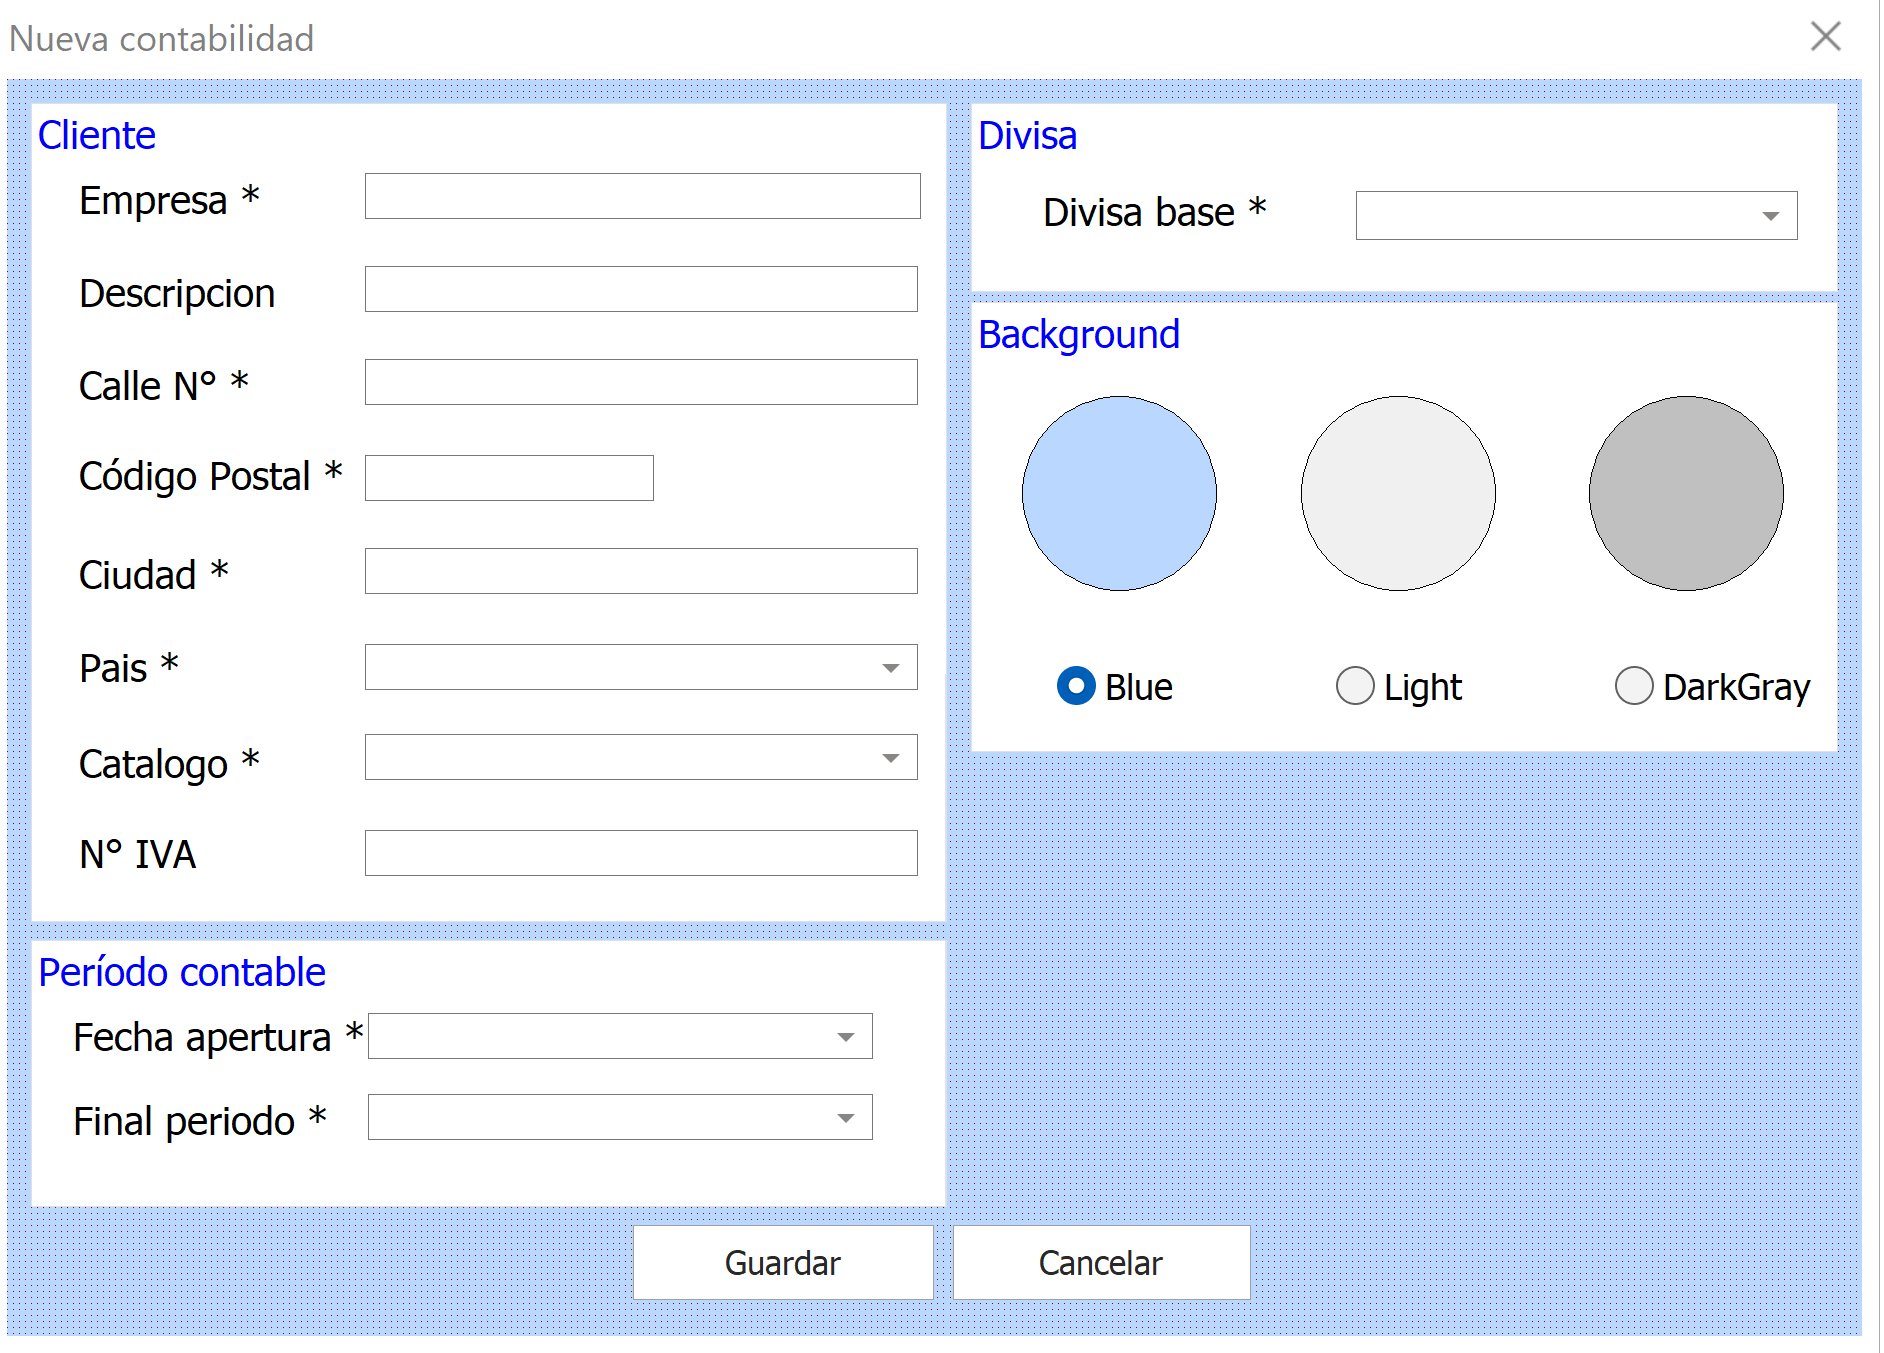Focus the Empresa text field
The image size is (1884, 1353).
point(642,196)
